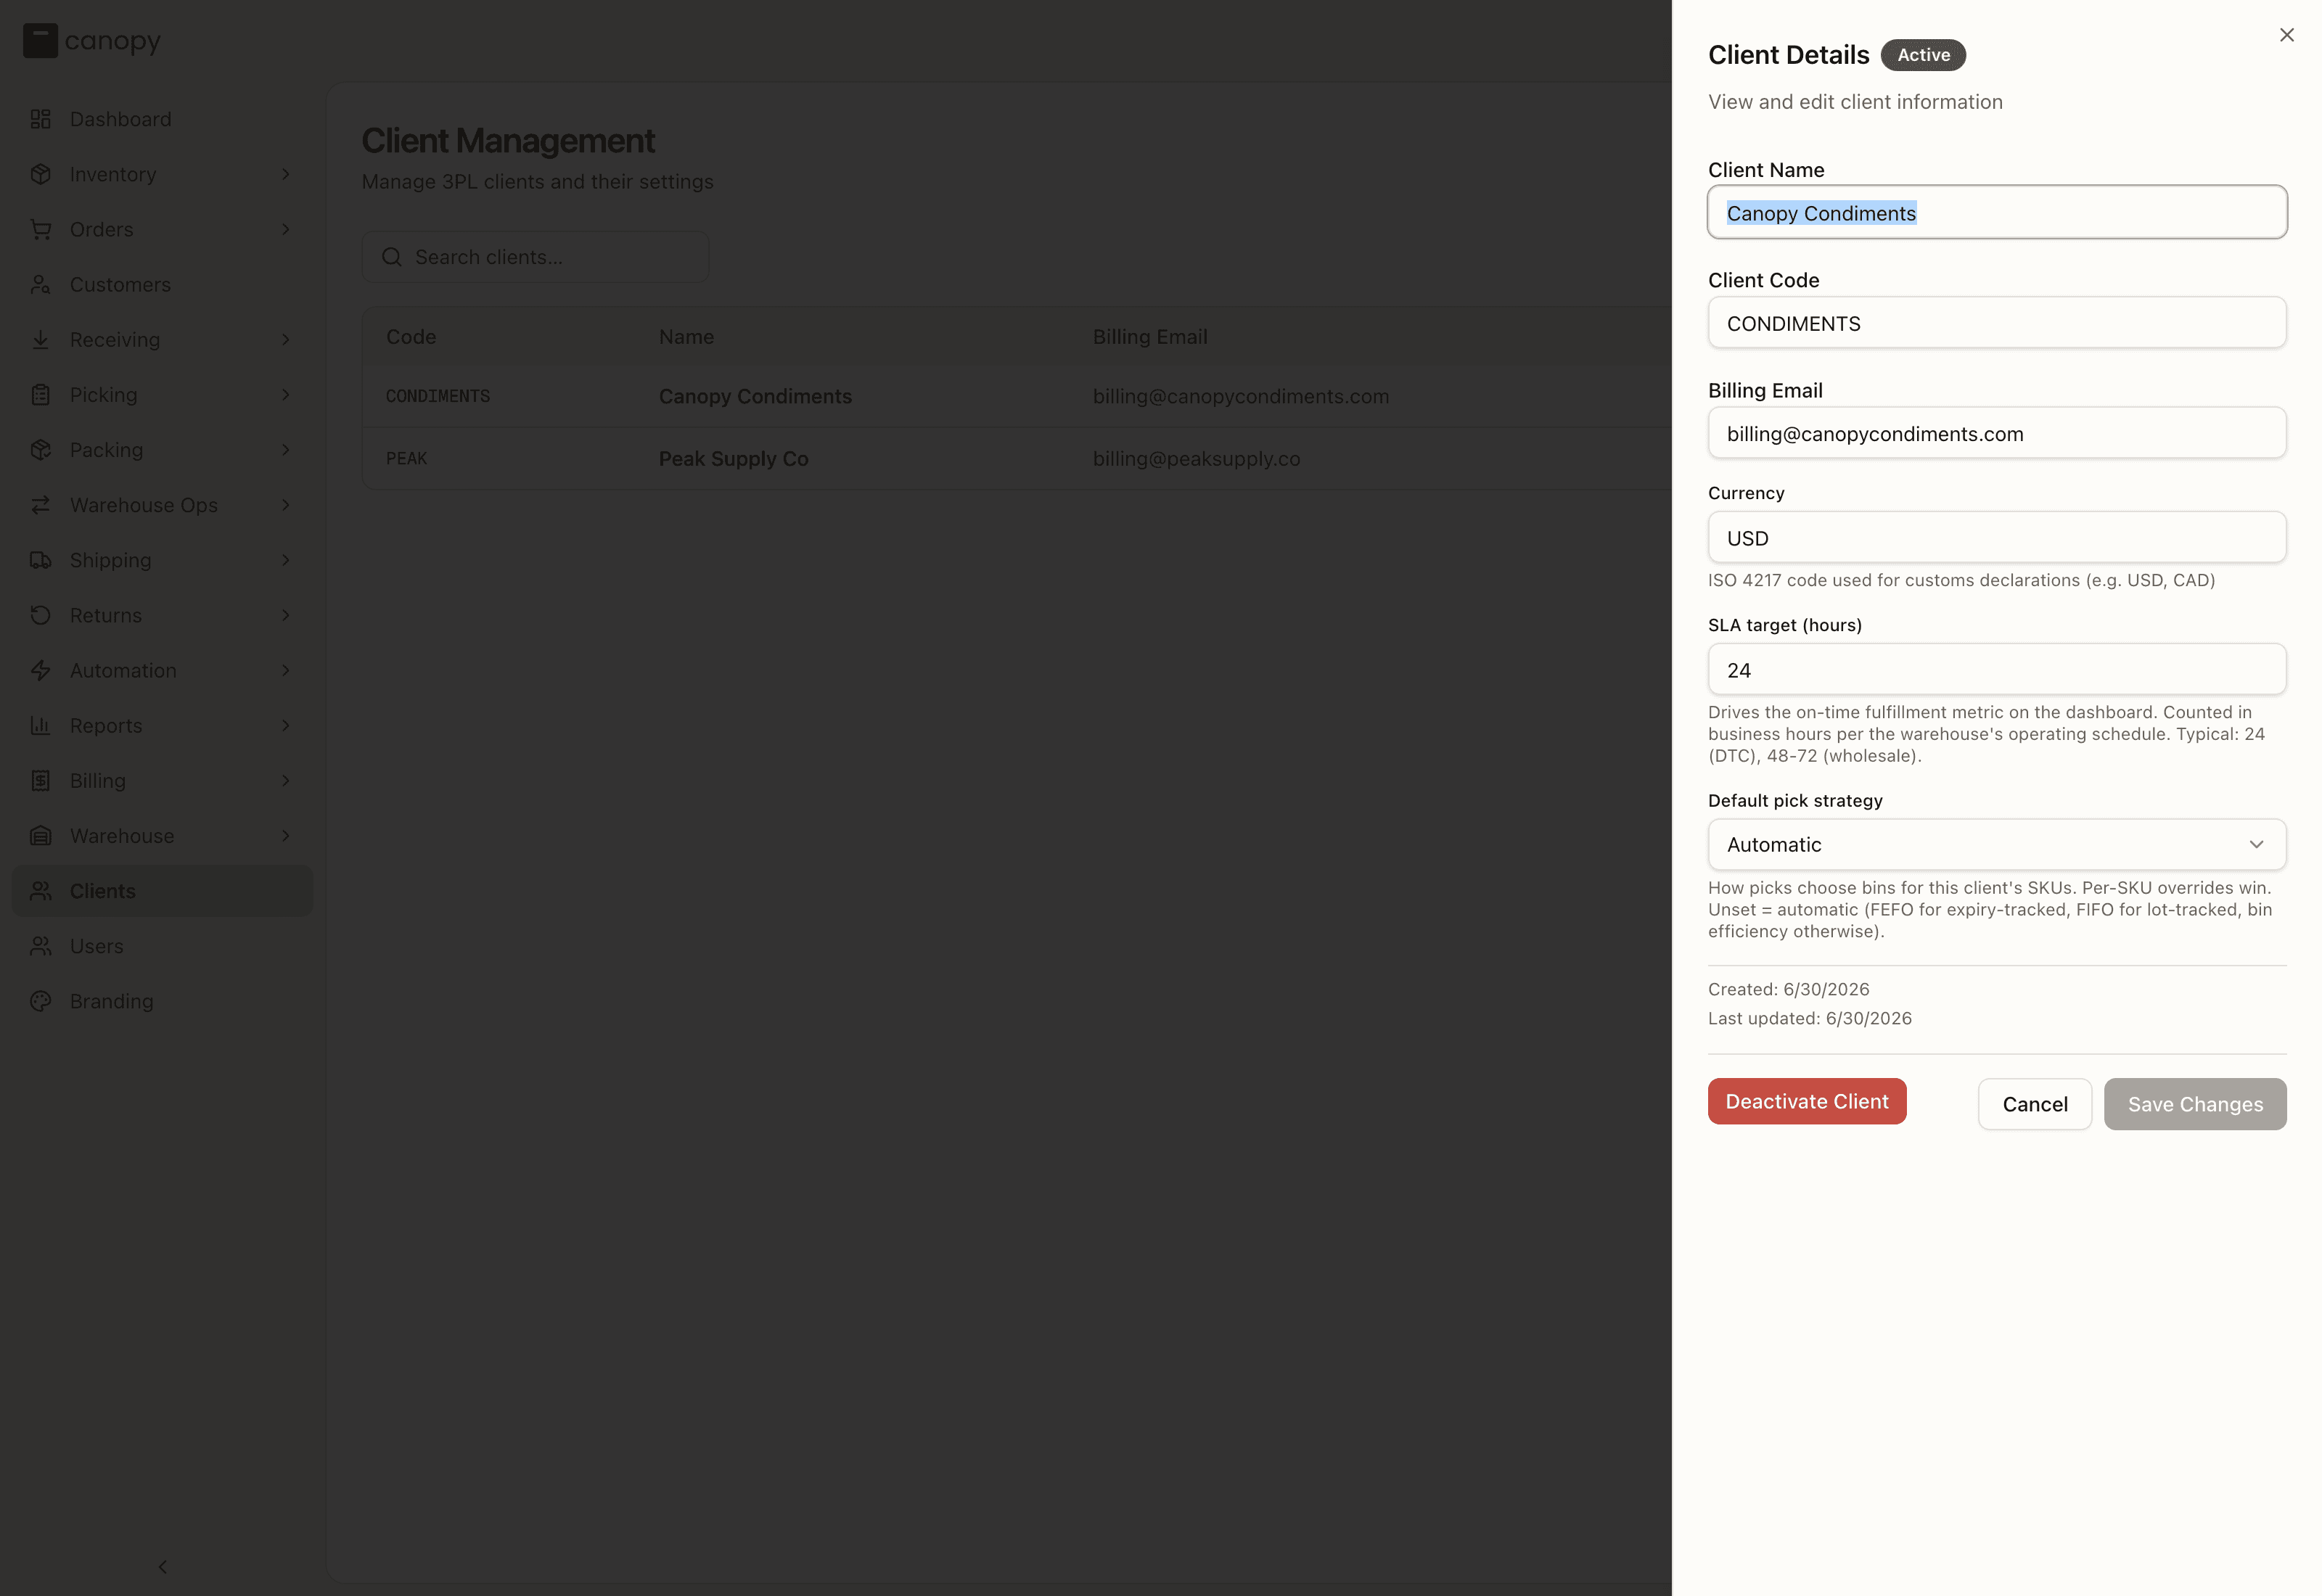Viewport: 2322px width, 1596px height.
Task: Click the CONDIMENTS code cell
Action: 438,397
